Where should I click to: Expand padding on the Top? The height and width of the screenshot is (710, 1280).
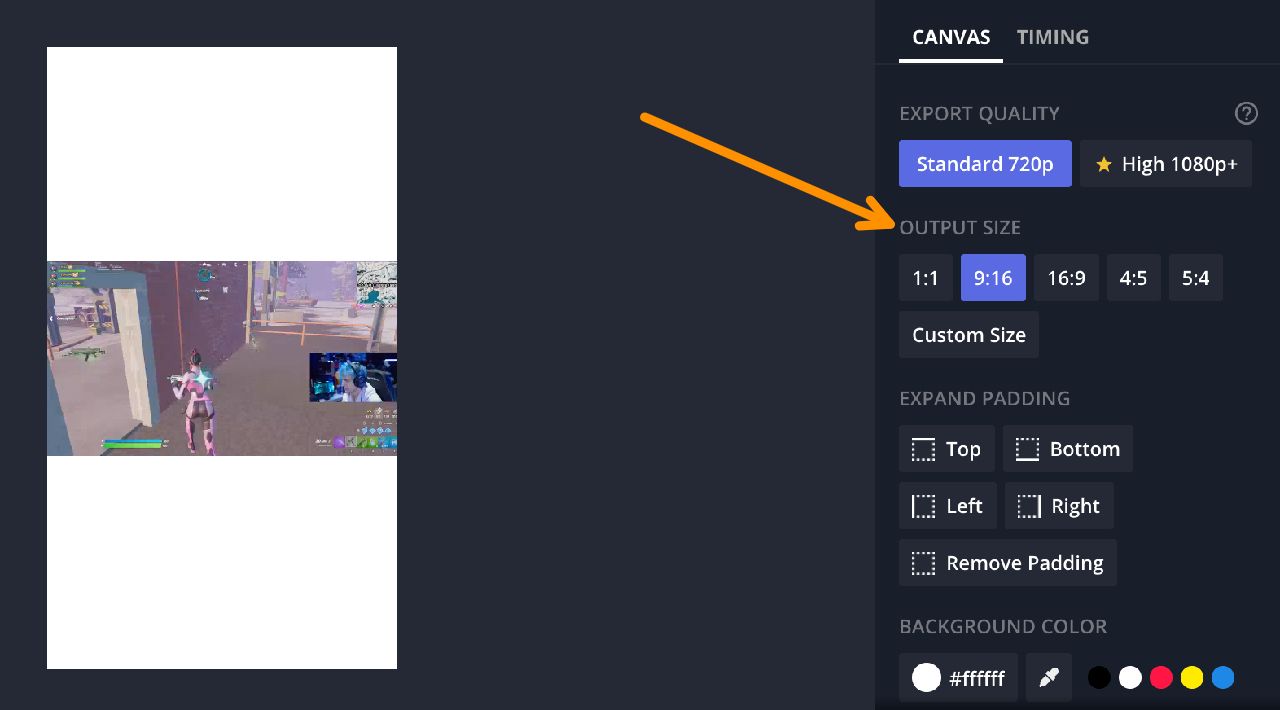946,449
